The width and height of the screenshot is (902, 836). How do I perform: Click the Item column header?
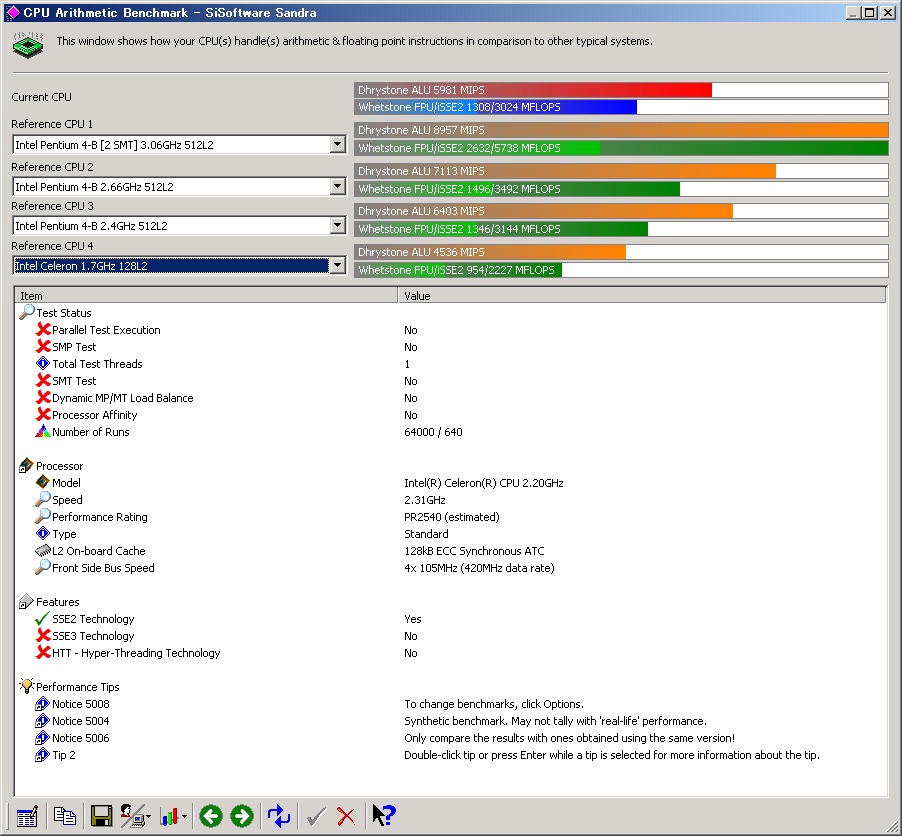tap(206, 296)
